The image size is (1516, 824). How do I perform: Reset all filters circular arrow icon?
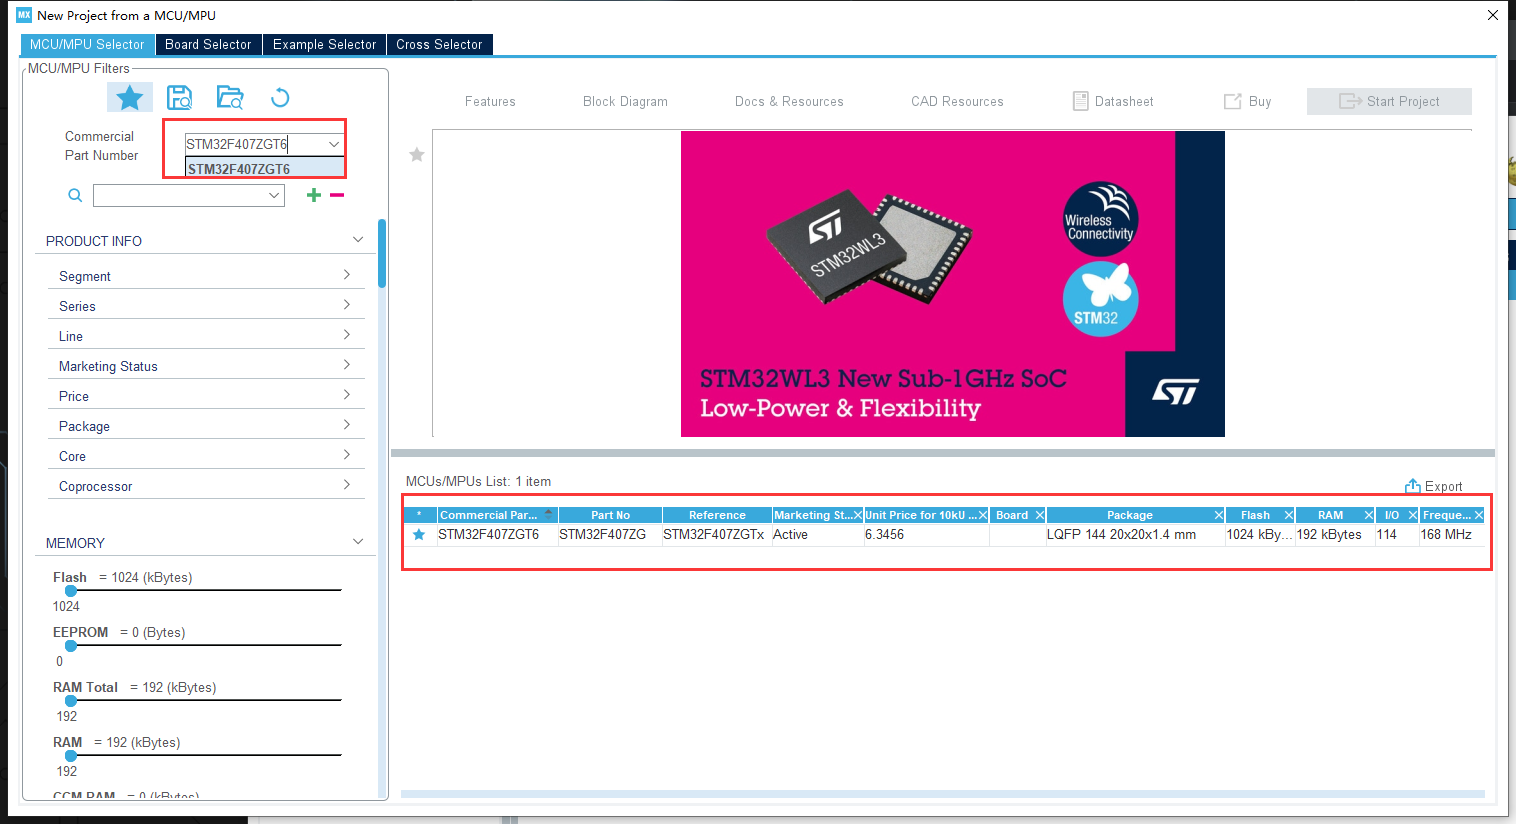[x=280, y=97]
